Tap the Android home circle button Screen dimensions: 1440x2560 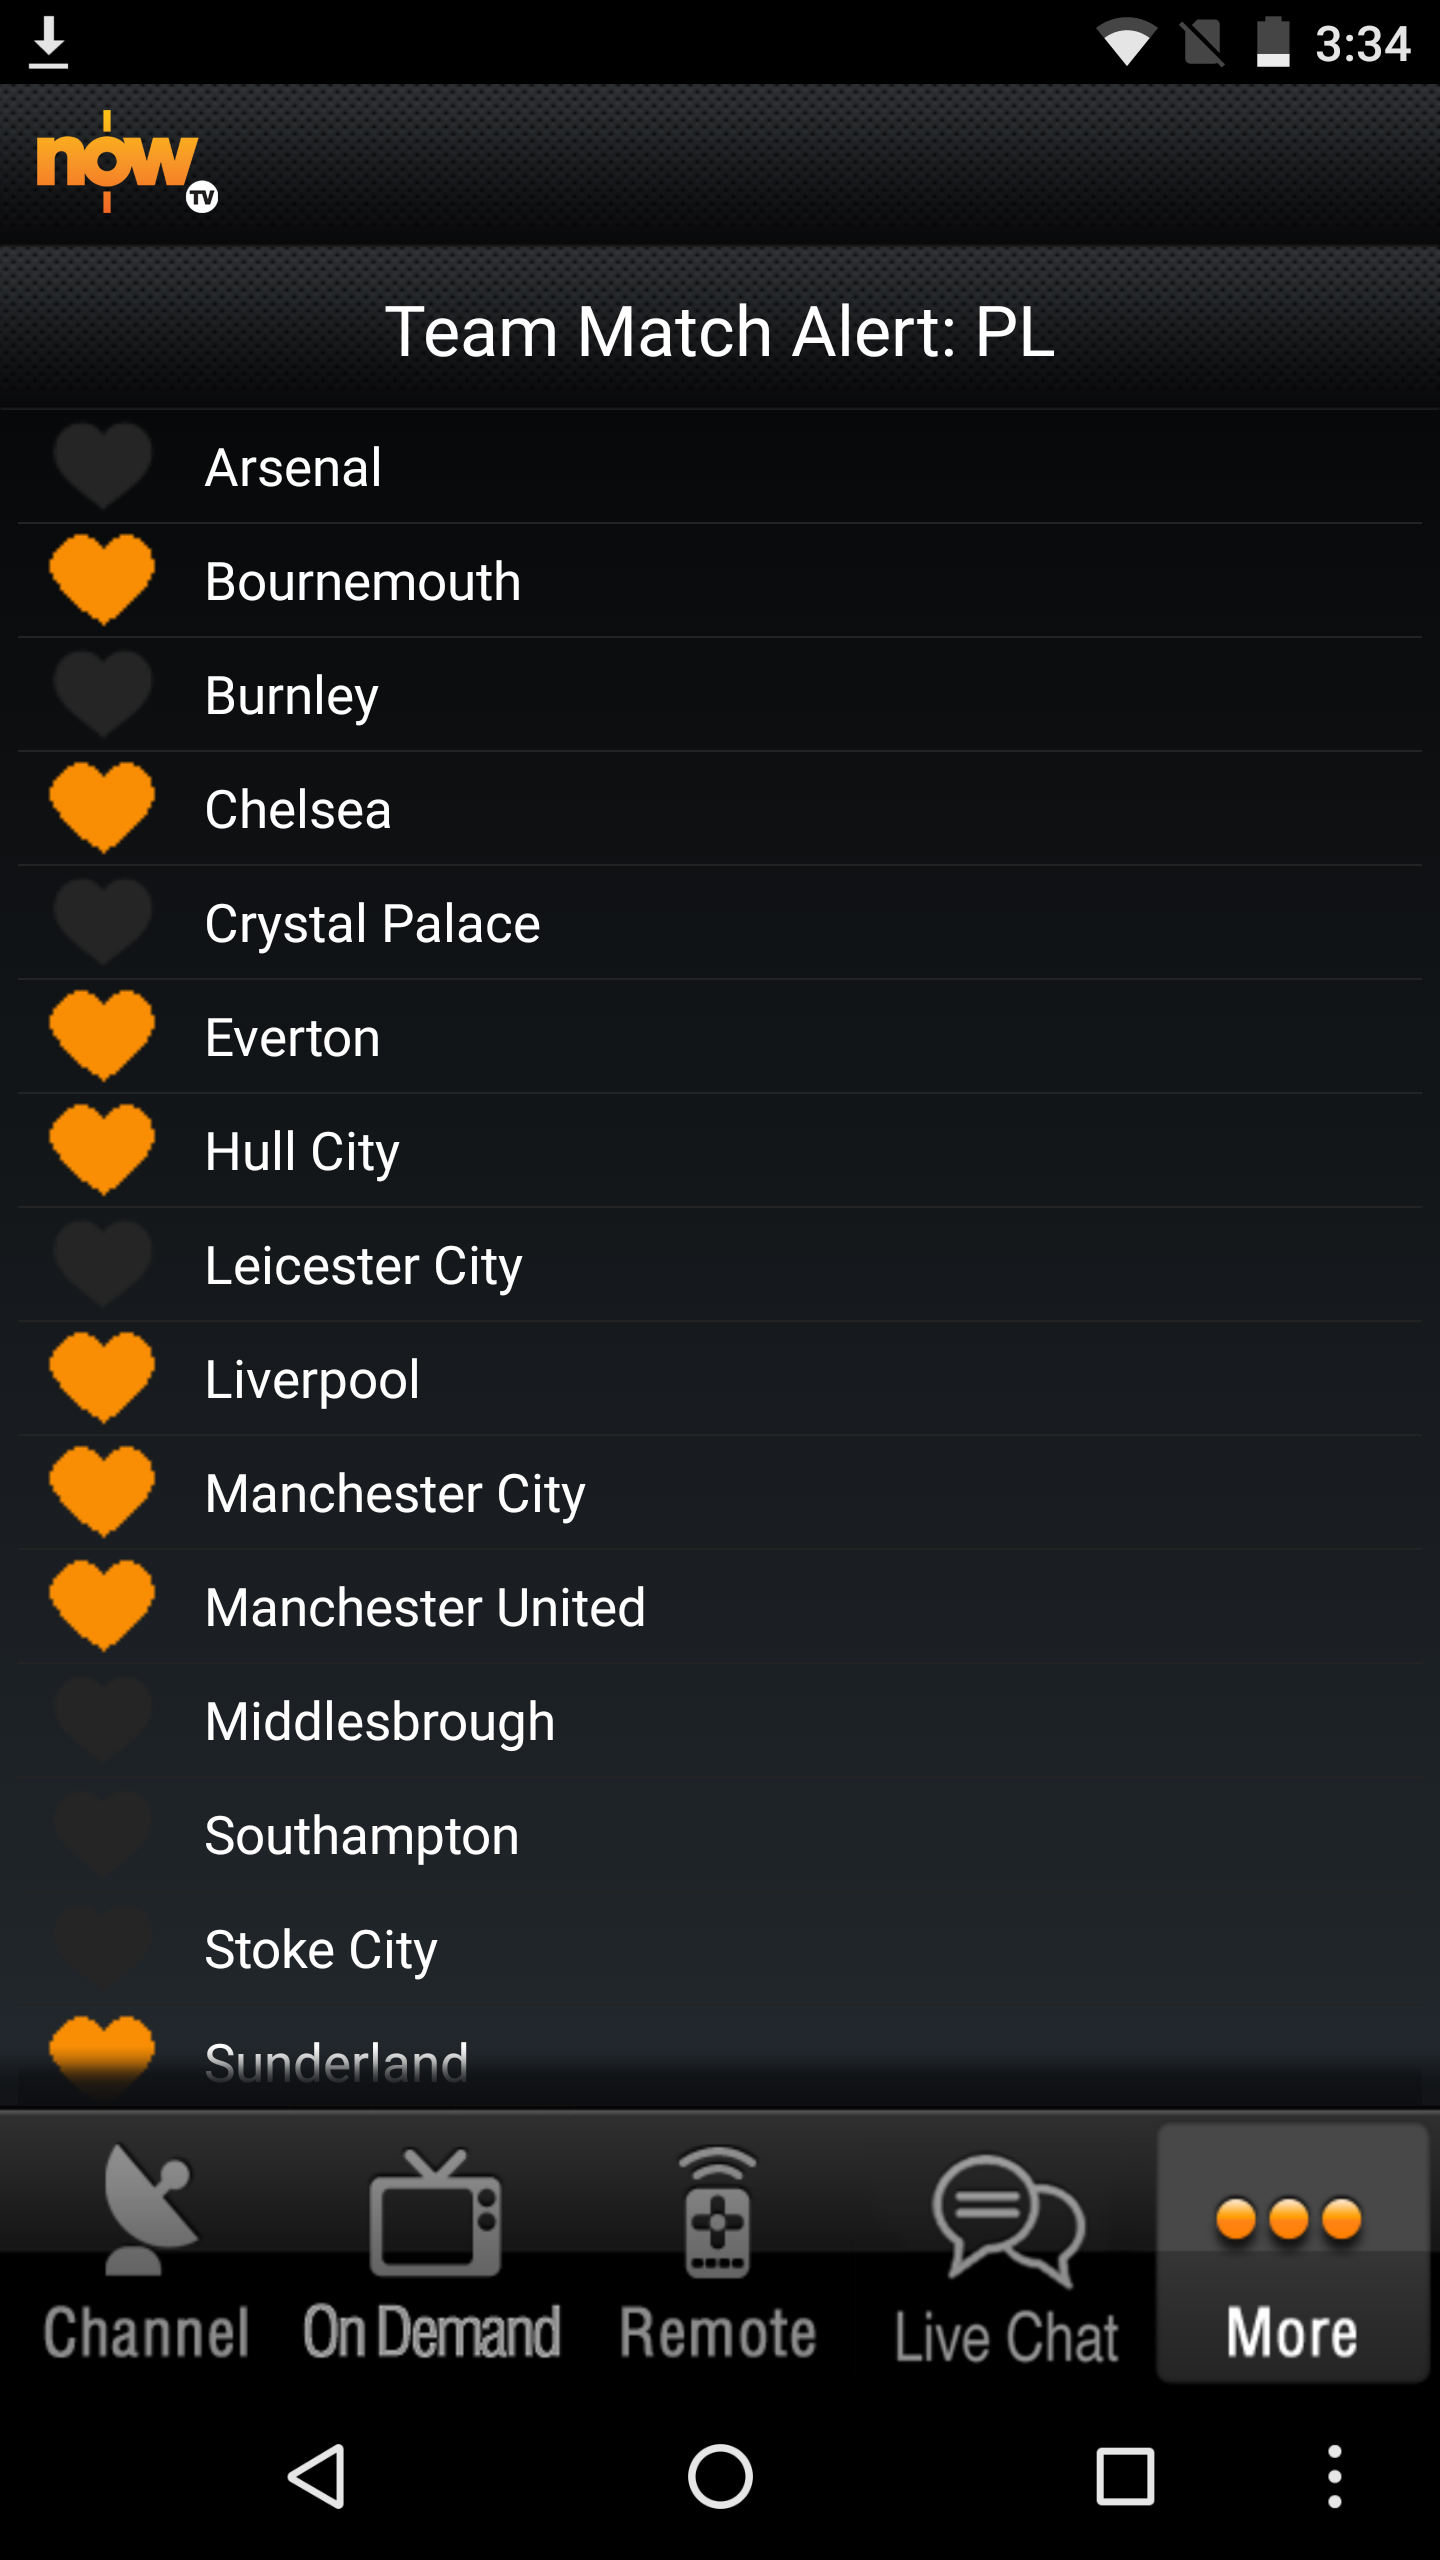(720, 2477)
